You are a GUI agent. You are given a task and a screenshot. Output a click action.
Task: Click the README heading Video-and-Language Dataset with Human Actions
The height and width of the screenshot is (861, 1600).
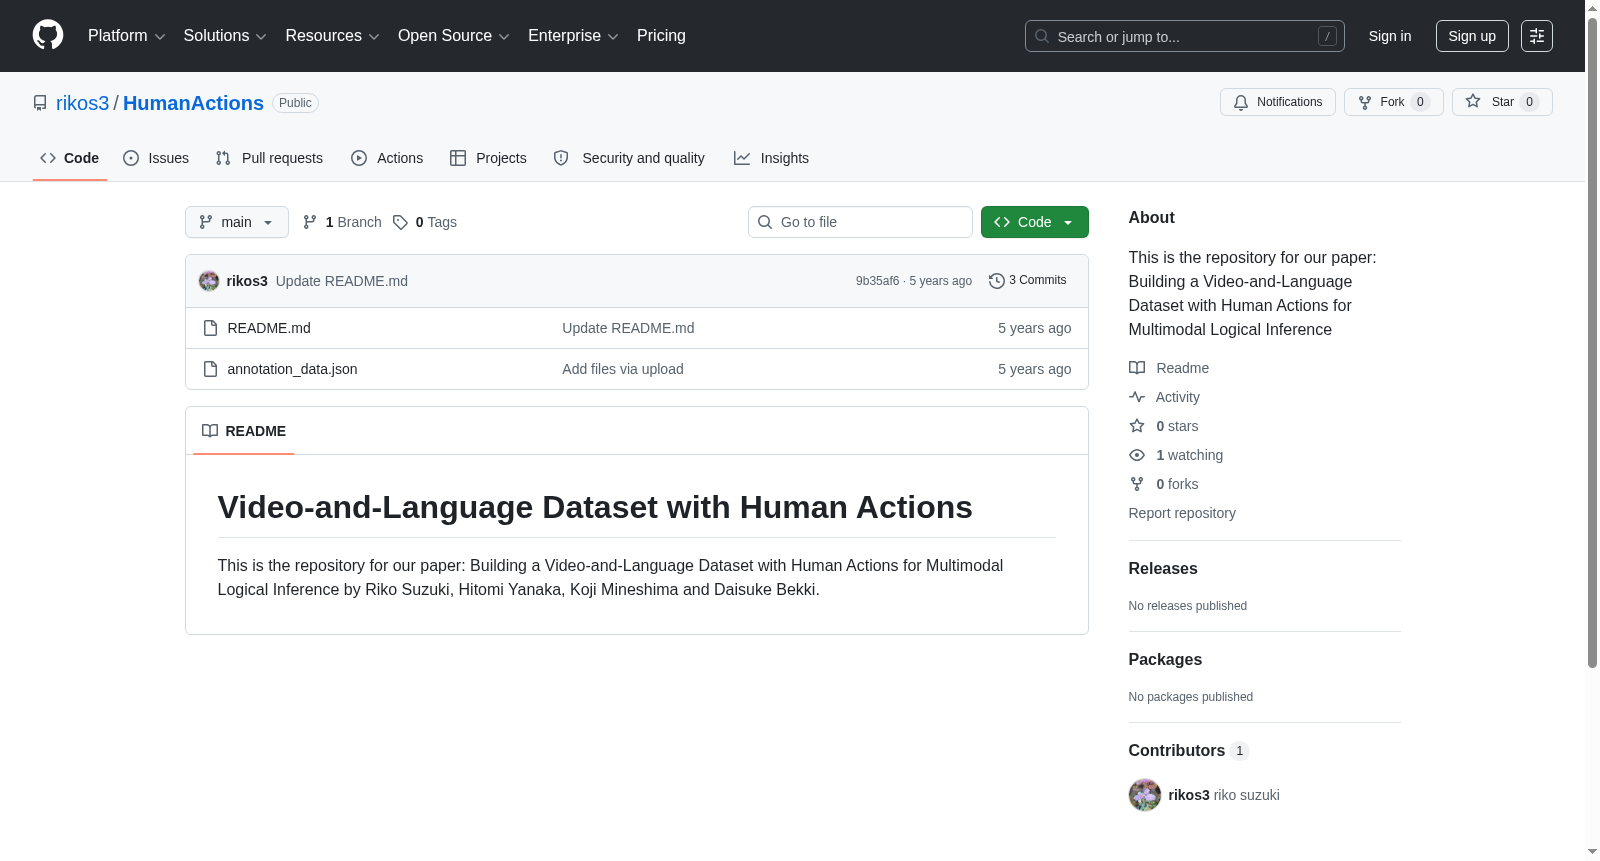(x=595, y=507)
